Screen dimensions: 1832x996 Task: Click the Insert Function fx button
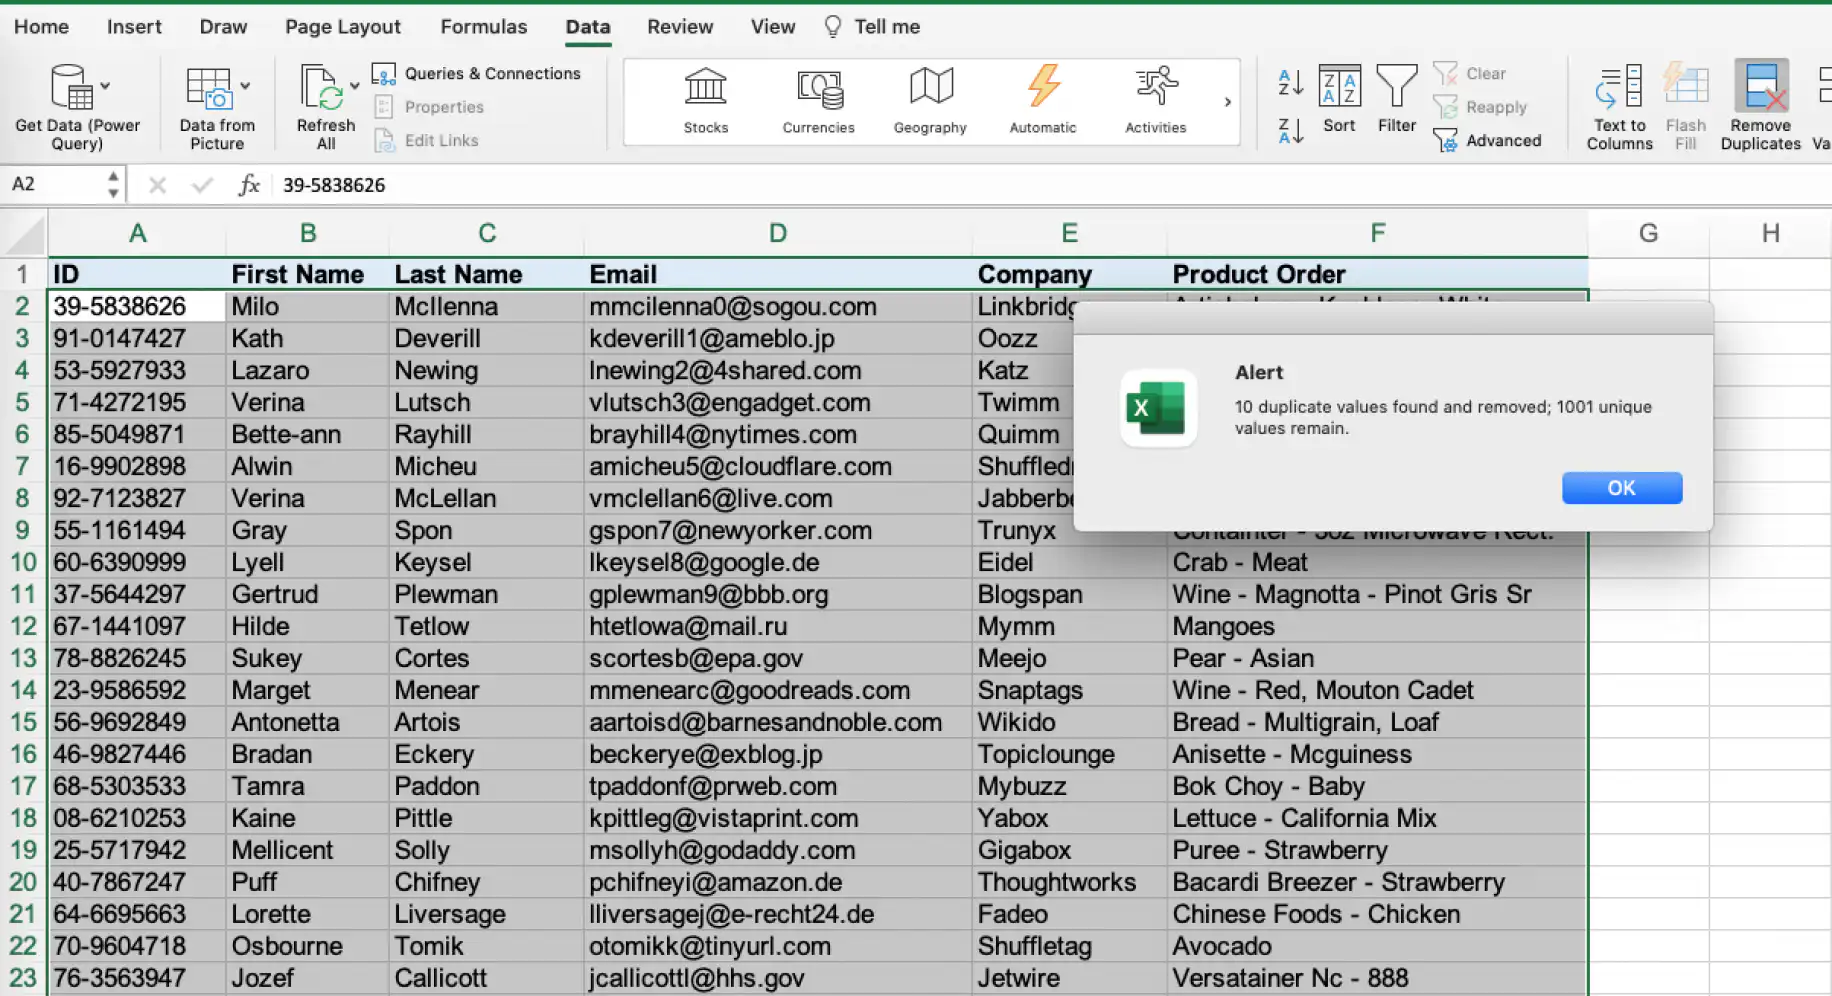pyautogui.click(x=249, y=185)
